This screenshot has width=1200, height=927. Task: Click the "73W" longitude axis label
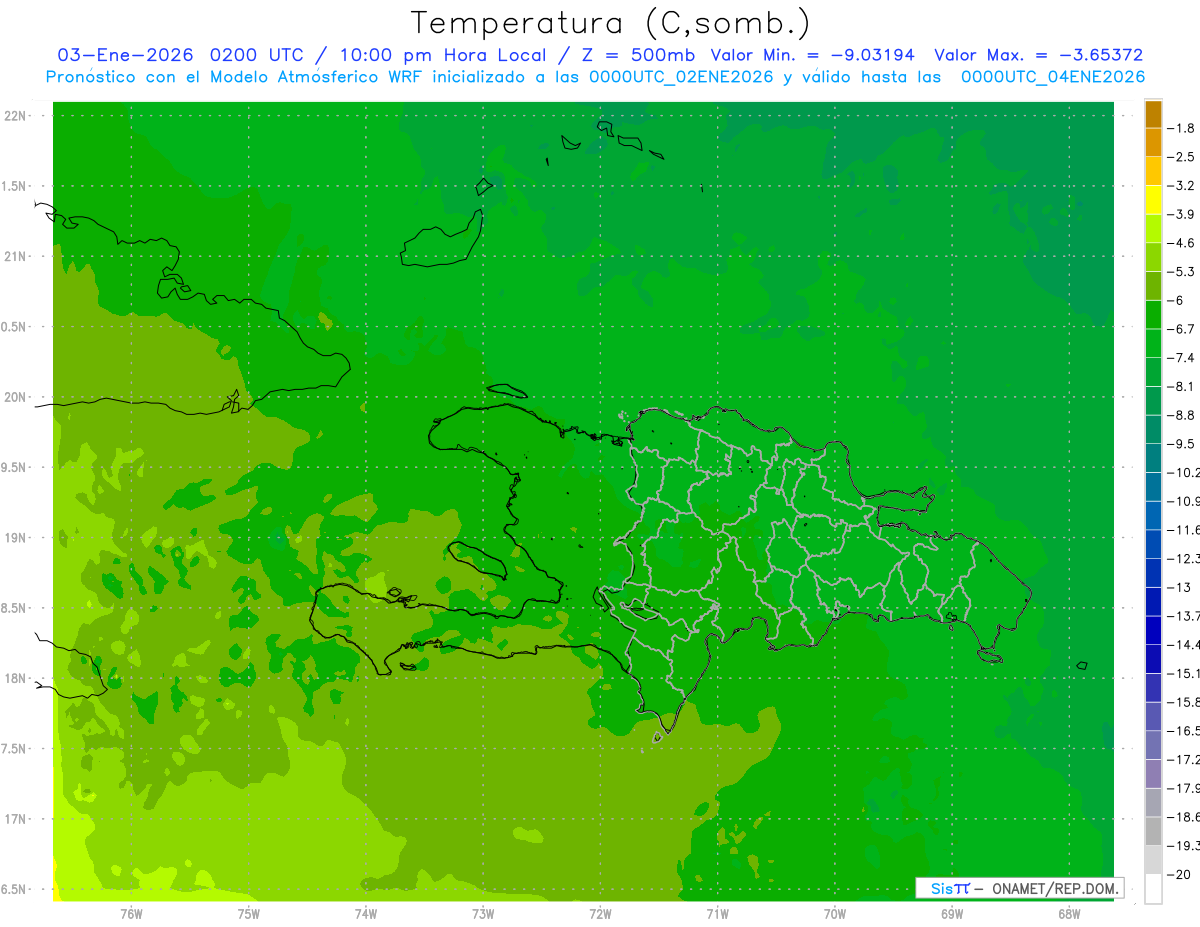click(483, 914)
